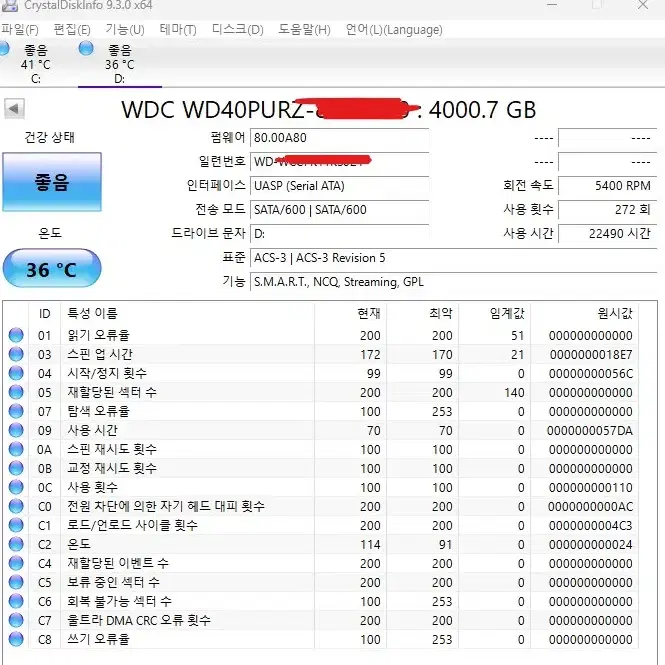Click the 현재 column header
Screen dimensions: 665x665
(x=351, y=314)
